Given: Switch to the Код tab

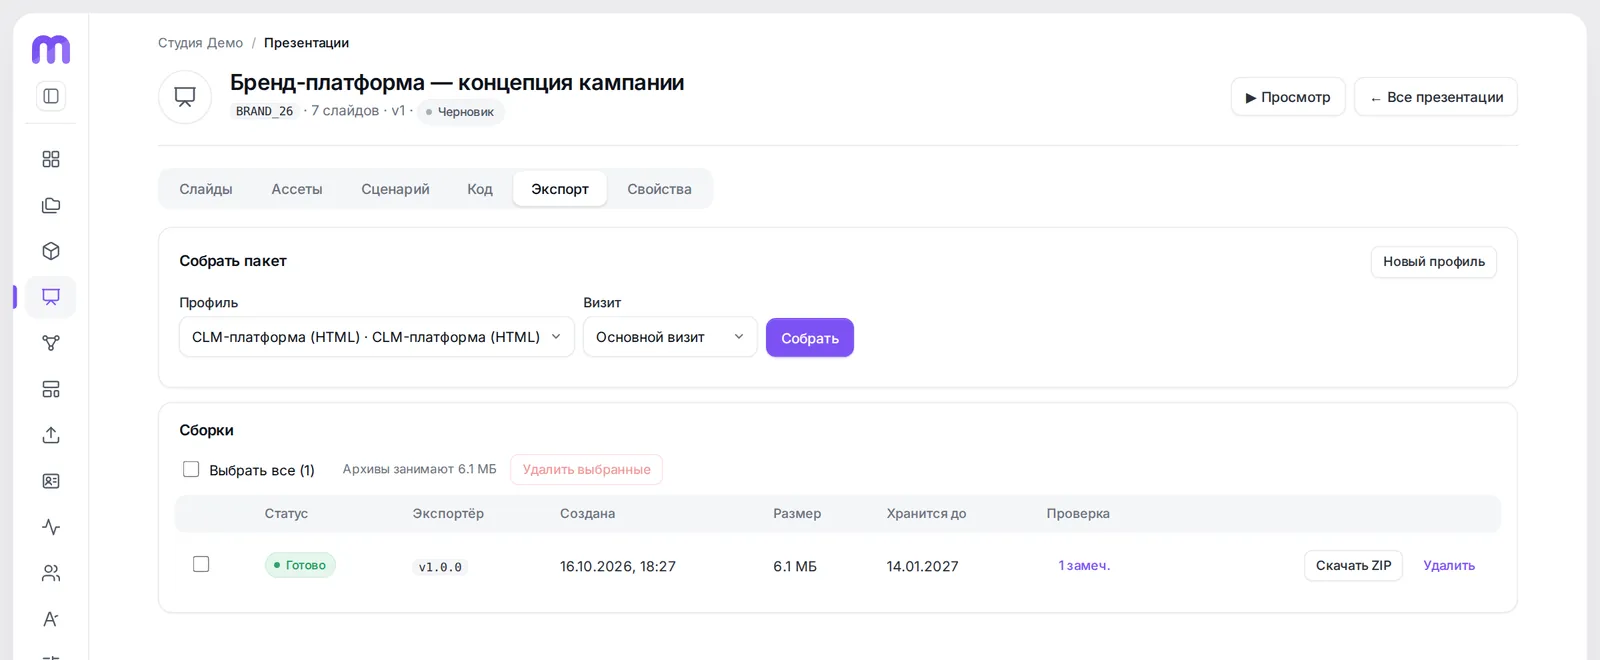Looking at the screenshot, I should click(480, 189).
